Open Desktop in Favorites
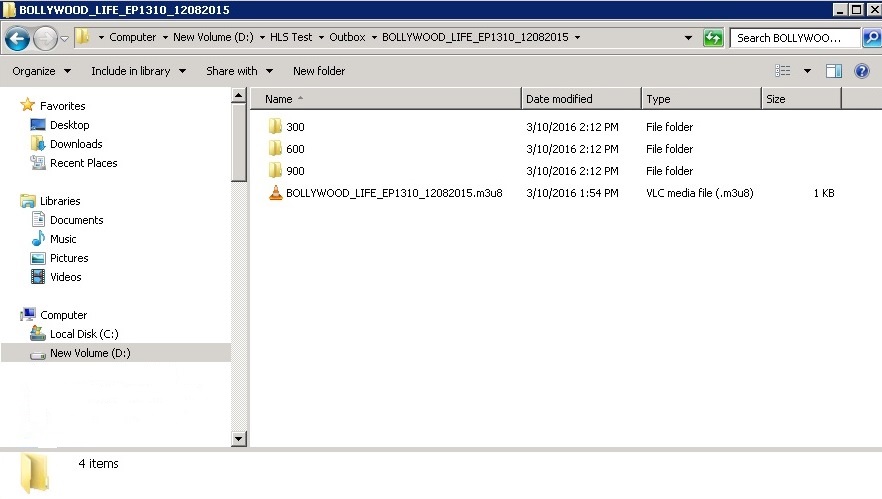Viewport: 882px width, 499px height. pyautogui.click(x=69, y=125)
